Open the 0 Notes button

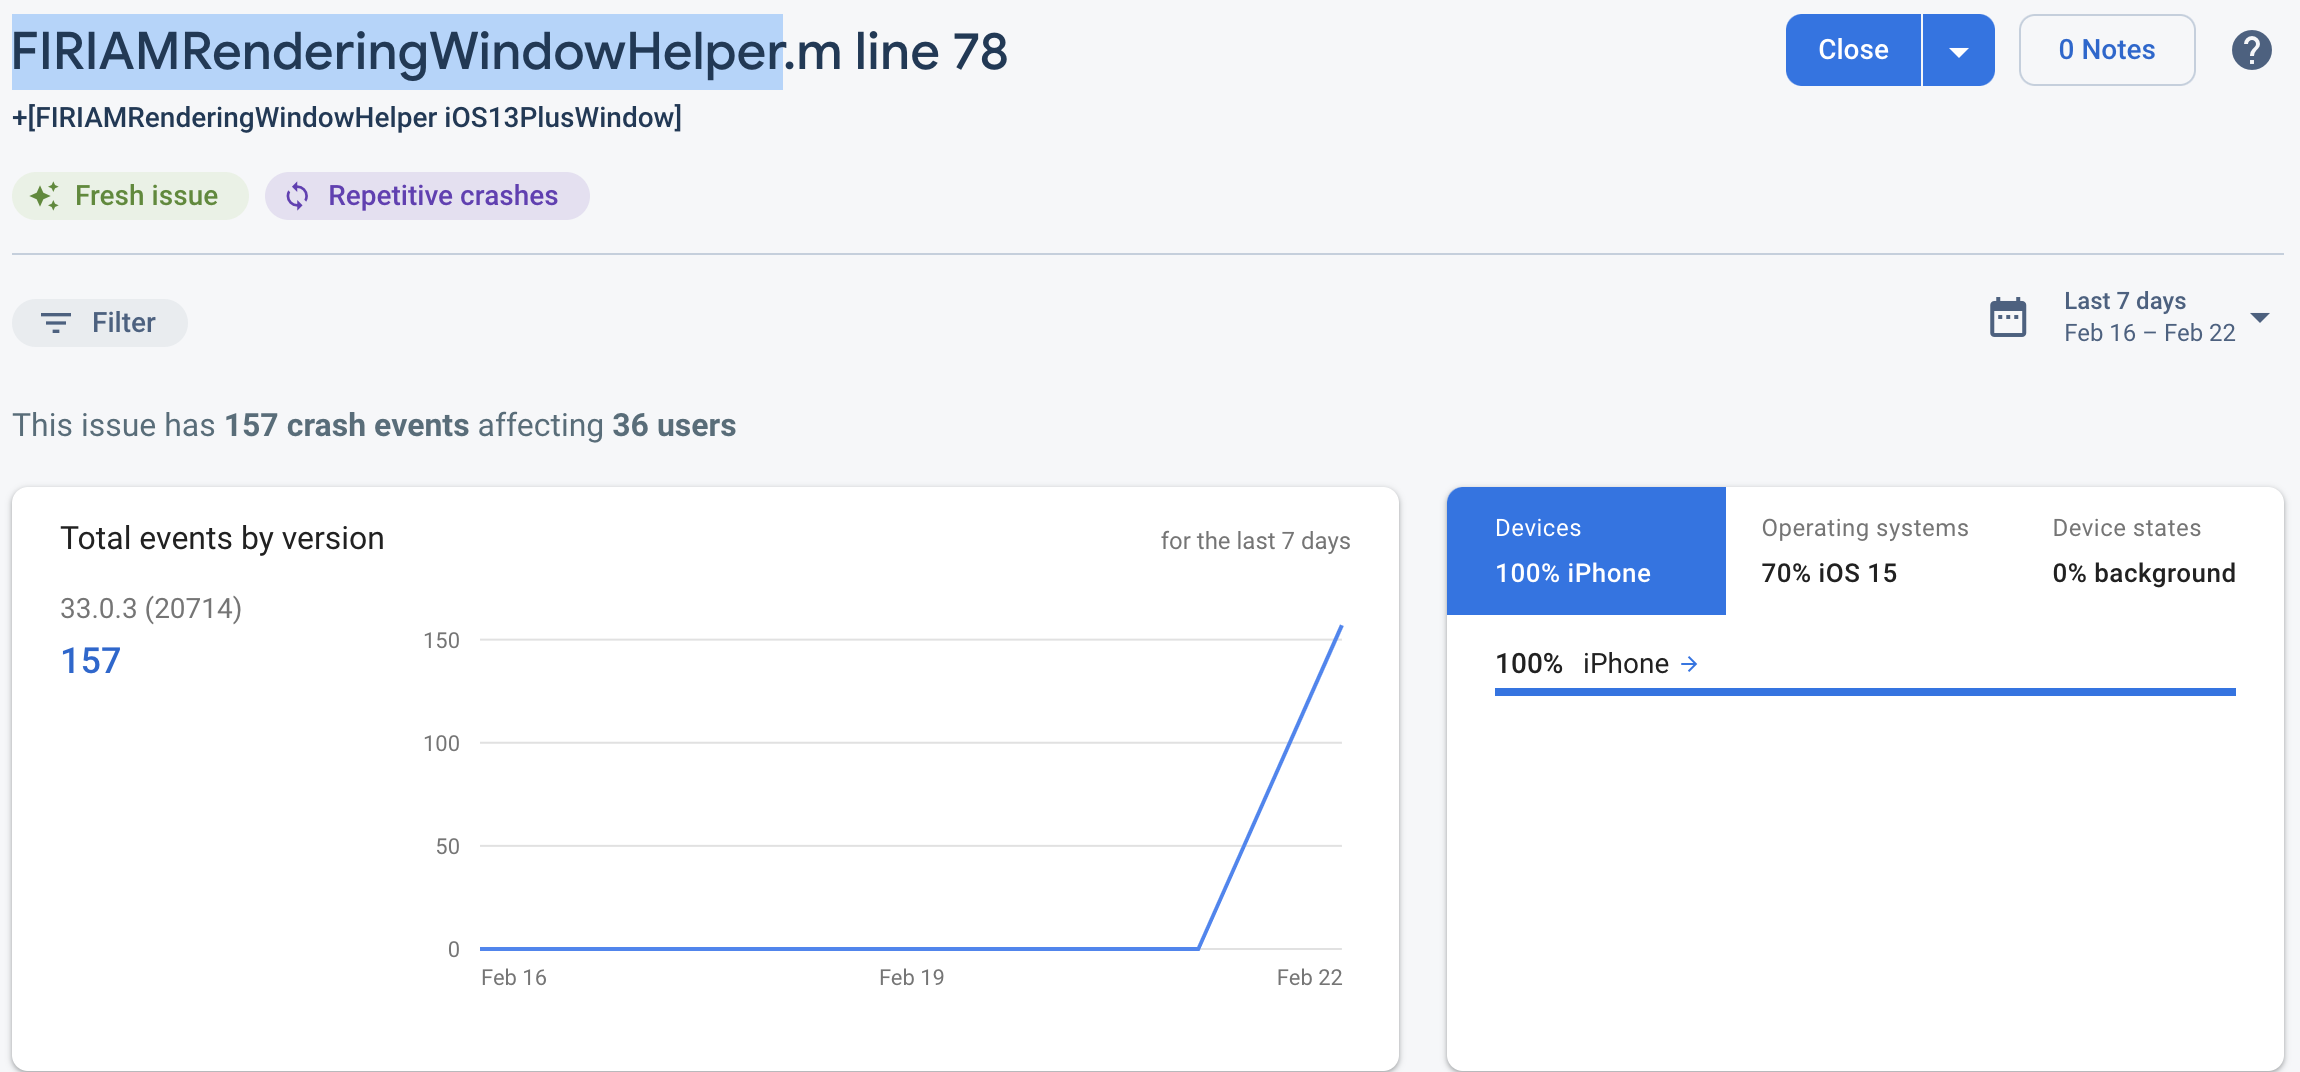pos(2106,50)
